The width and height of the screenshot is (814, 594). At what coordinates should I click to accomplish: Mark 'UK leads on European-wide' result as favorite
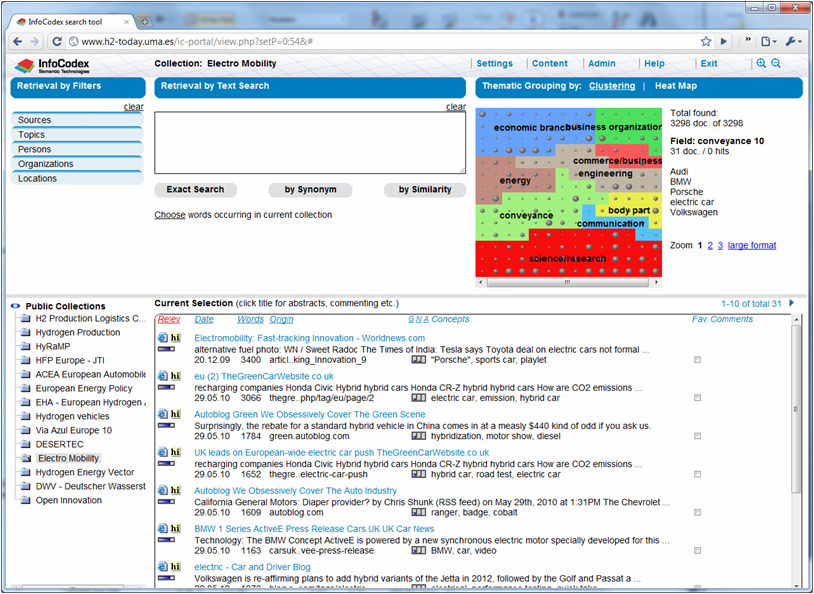click(697, 474)
